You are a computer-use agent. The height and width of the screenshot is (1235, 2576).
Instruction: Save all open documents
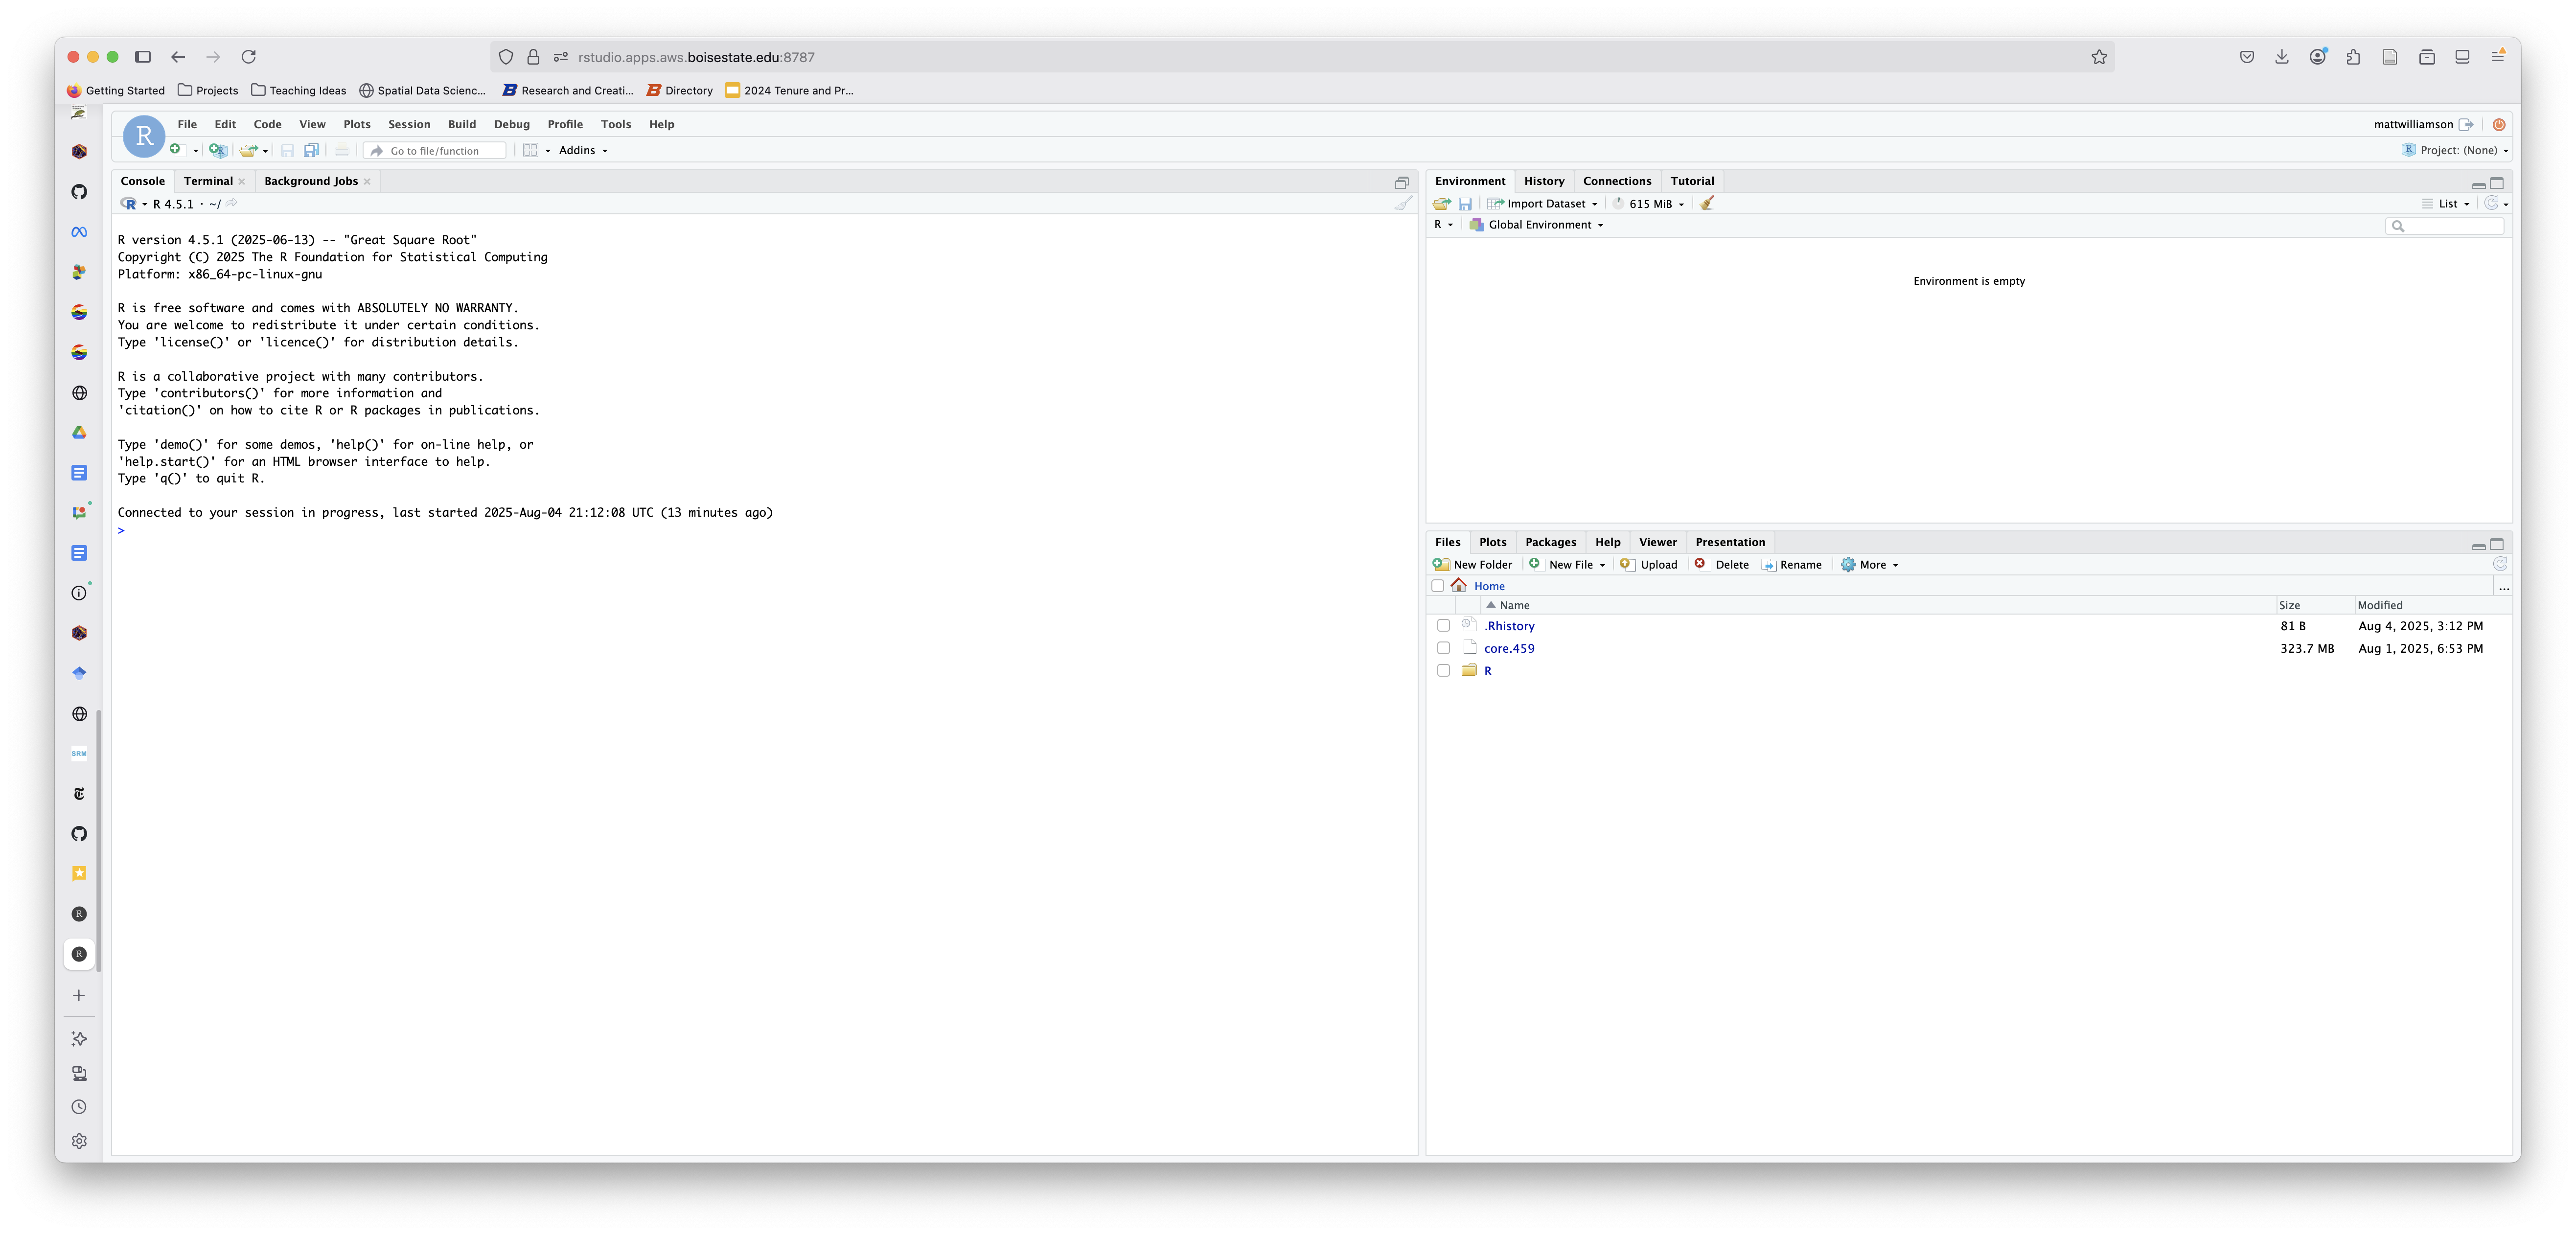pyautogui.click(x=311, y=150)
